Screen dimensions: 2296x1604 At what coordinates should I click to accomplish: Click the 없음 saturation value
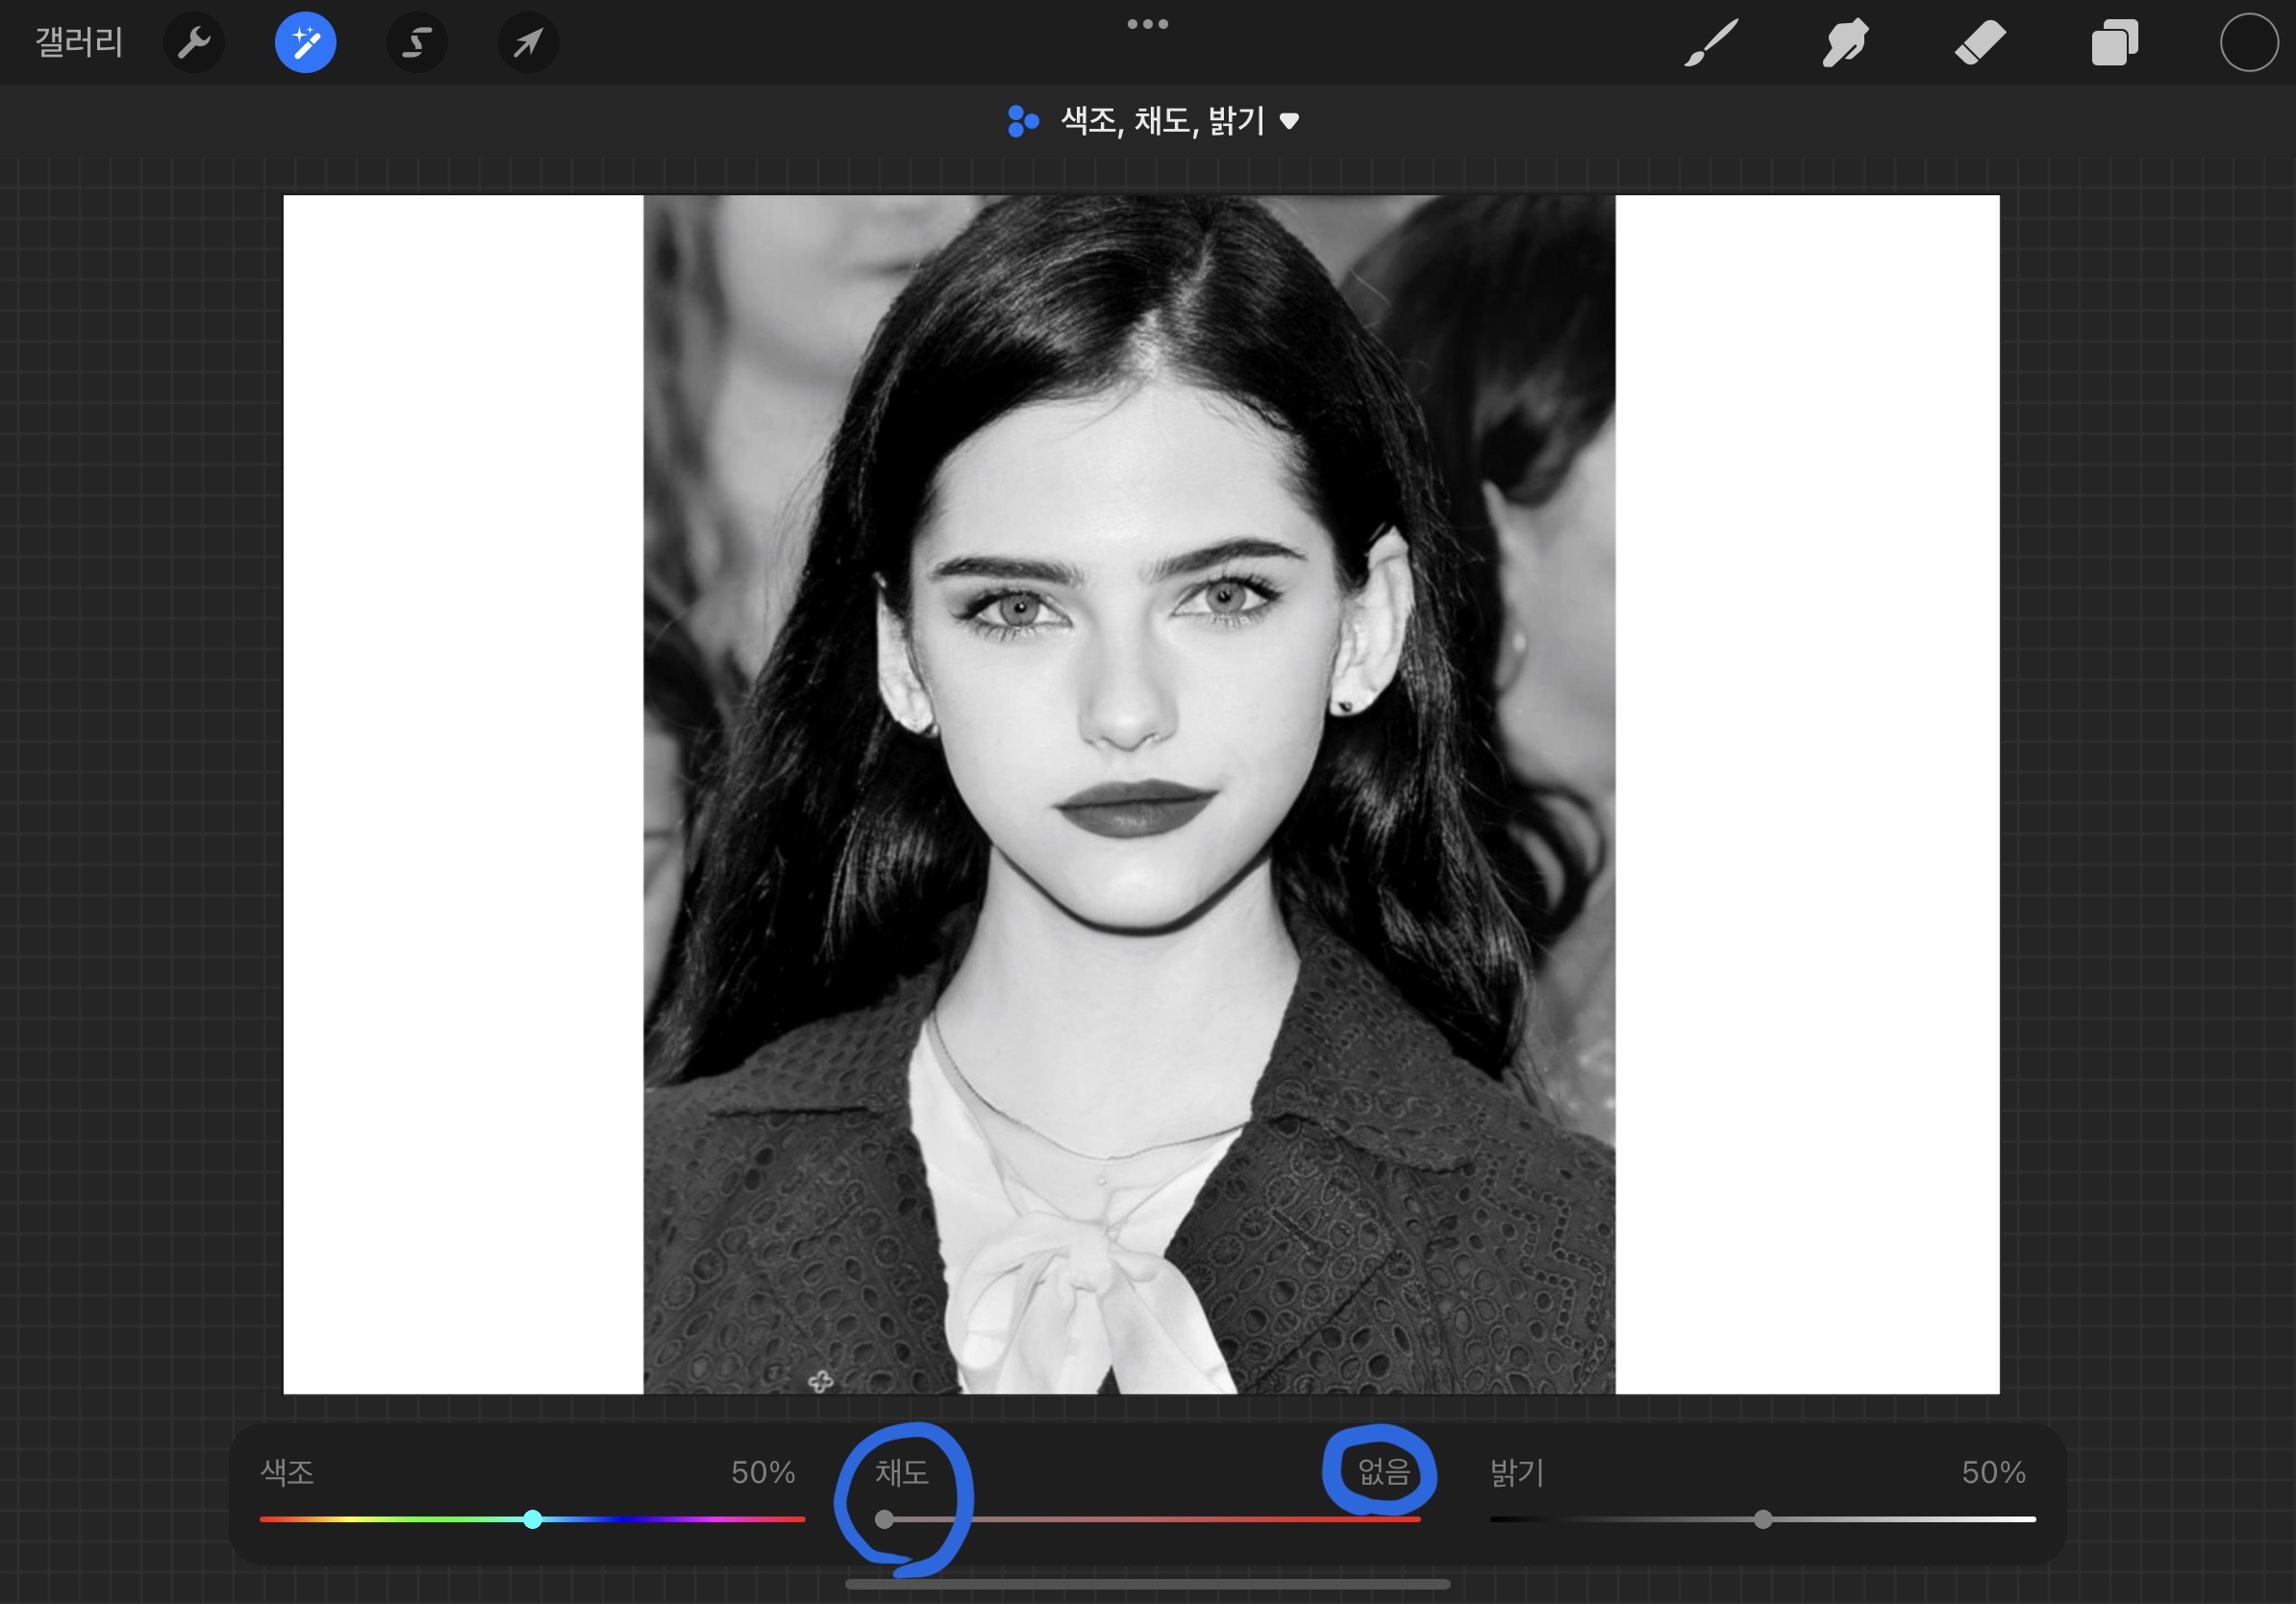tap(1384, 1472)
